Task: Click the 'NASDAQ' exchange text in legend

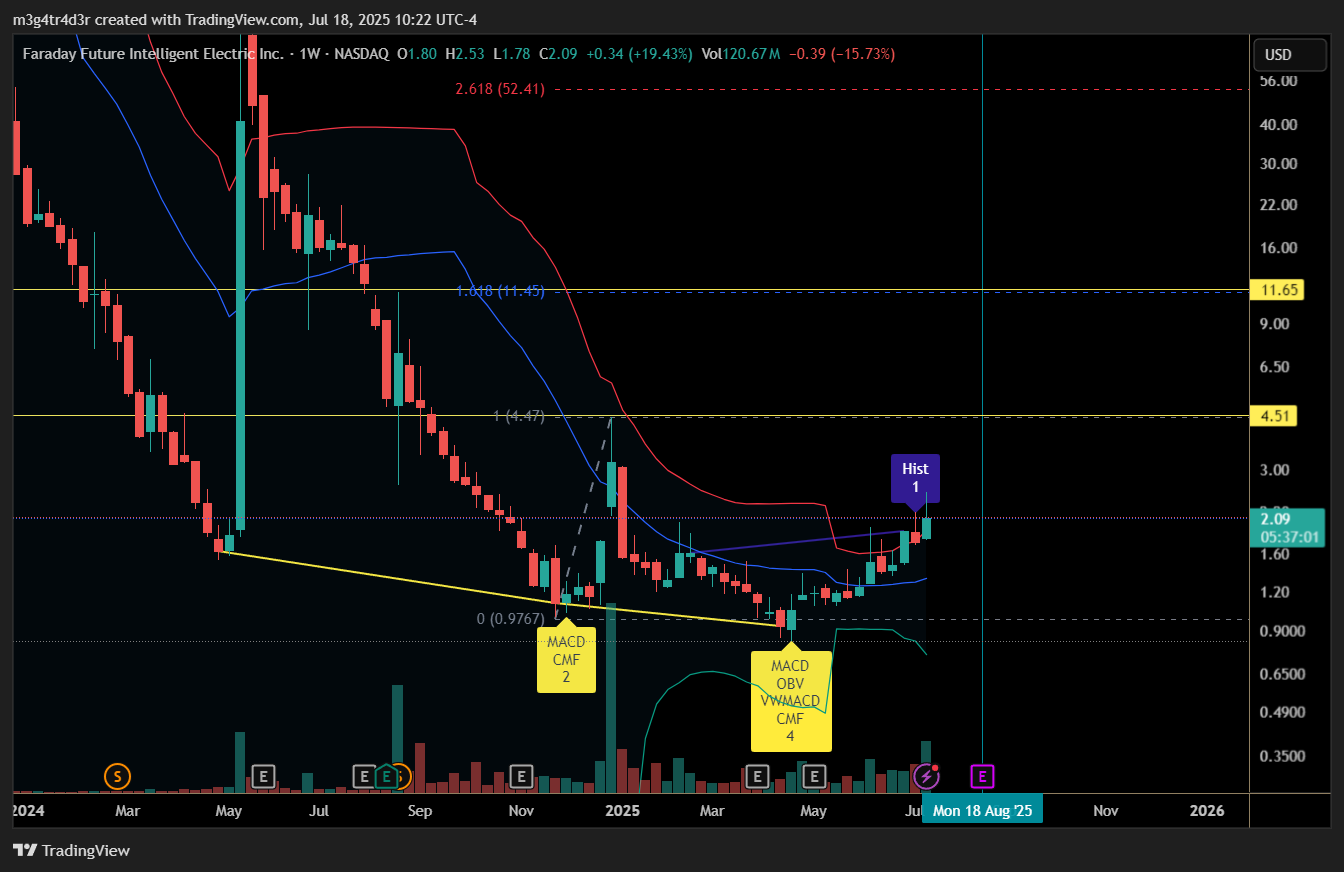Action: pyautogui.click(x=361, y=54)
